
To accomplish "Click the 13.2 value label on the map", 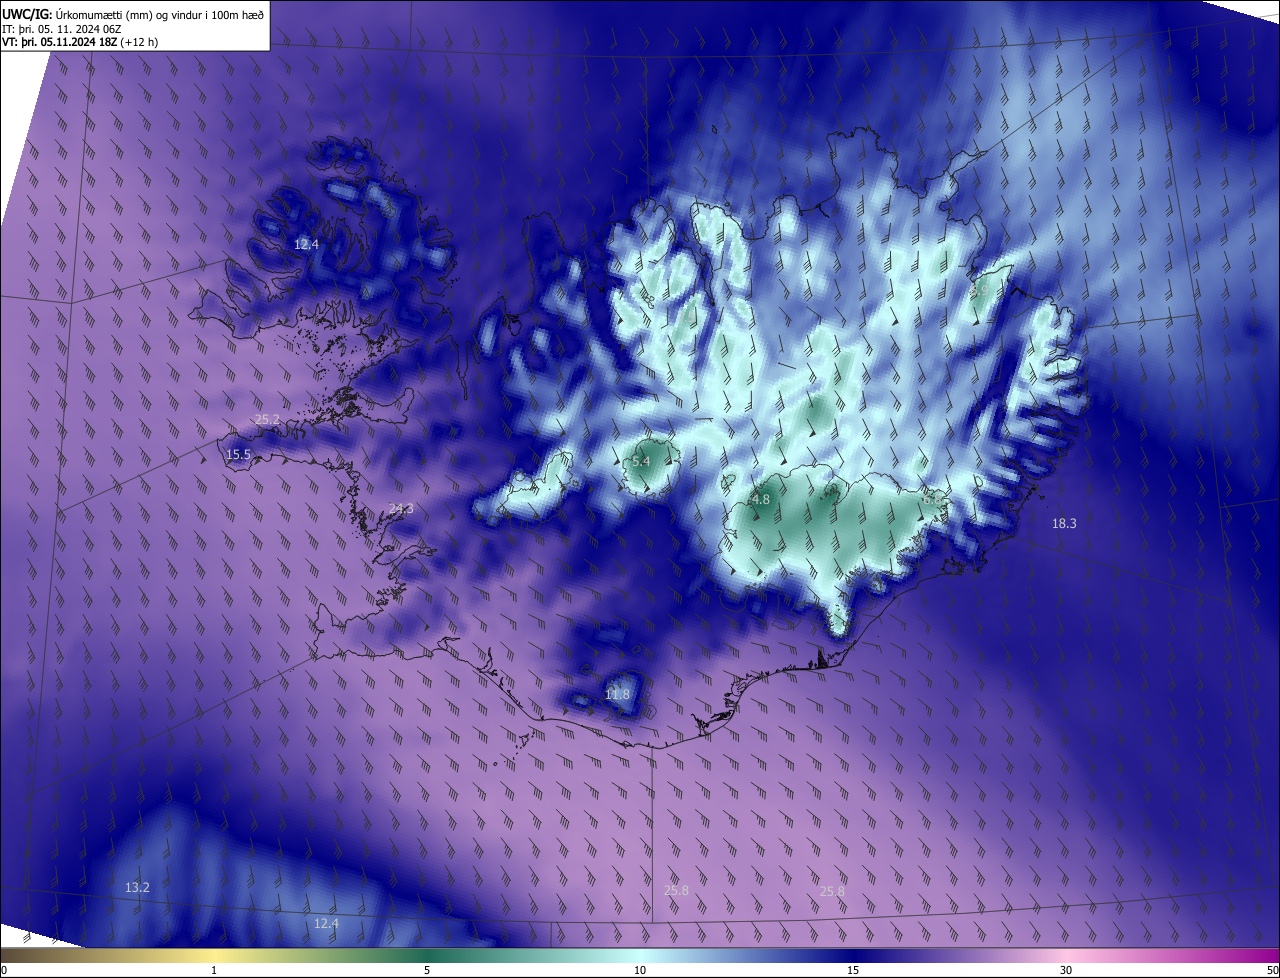I will click(x=137, y=887).
